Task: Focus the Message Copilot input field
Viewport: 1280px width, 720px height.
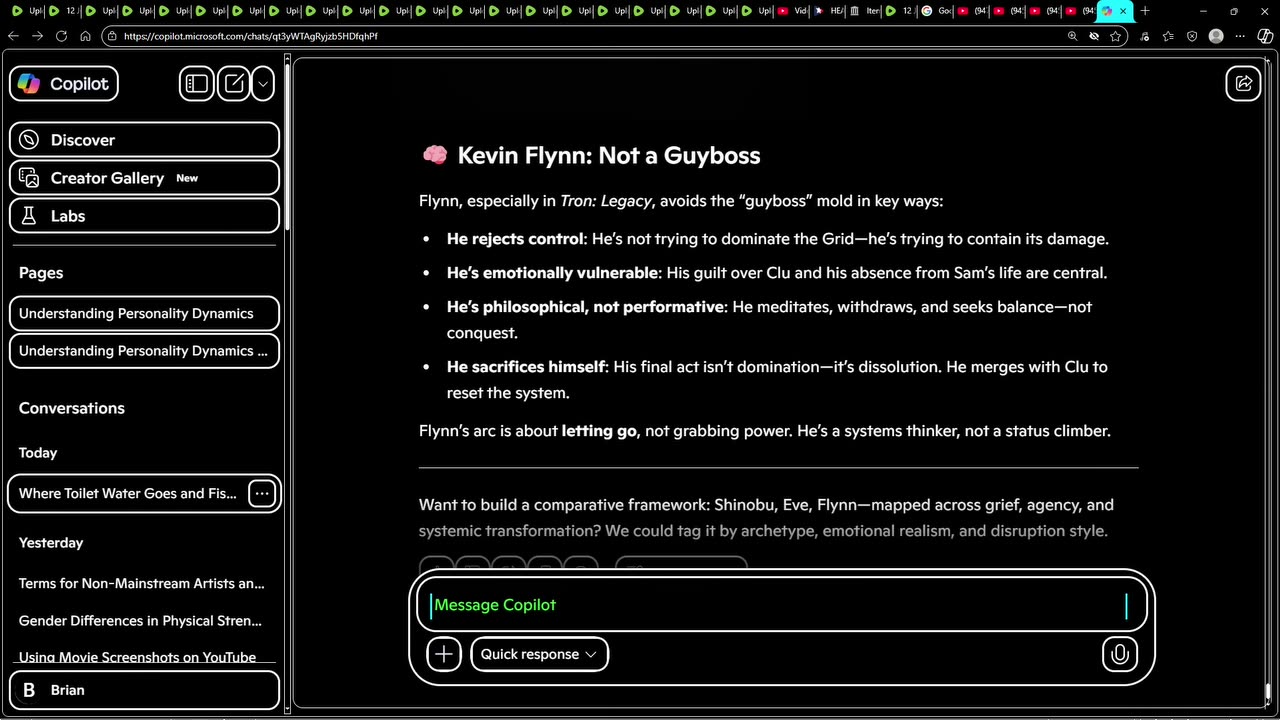Action: click(x=780, y=605)
